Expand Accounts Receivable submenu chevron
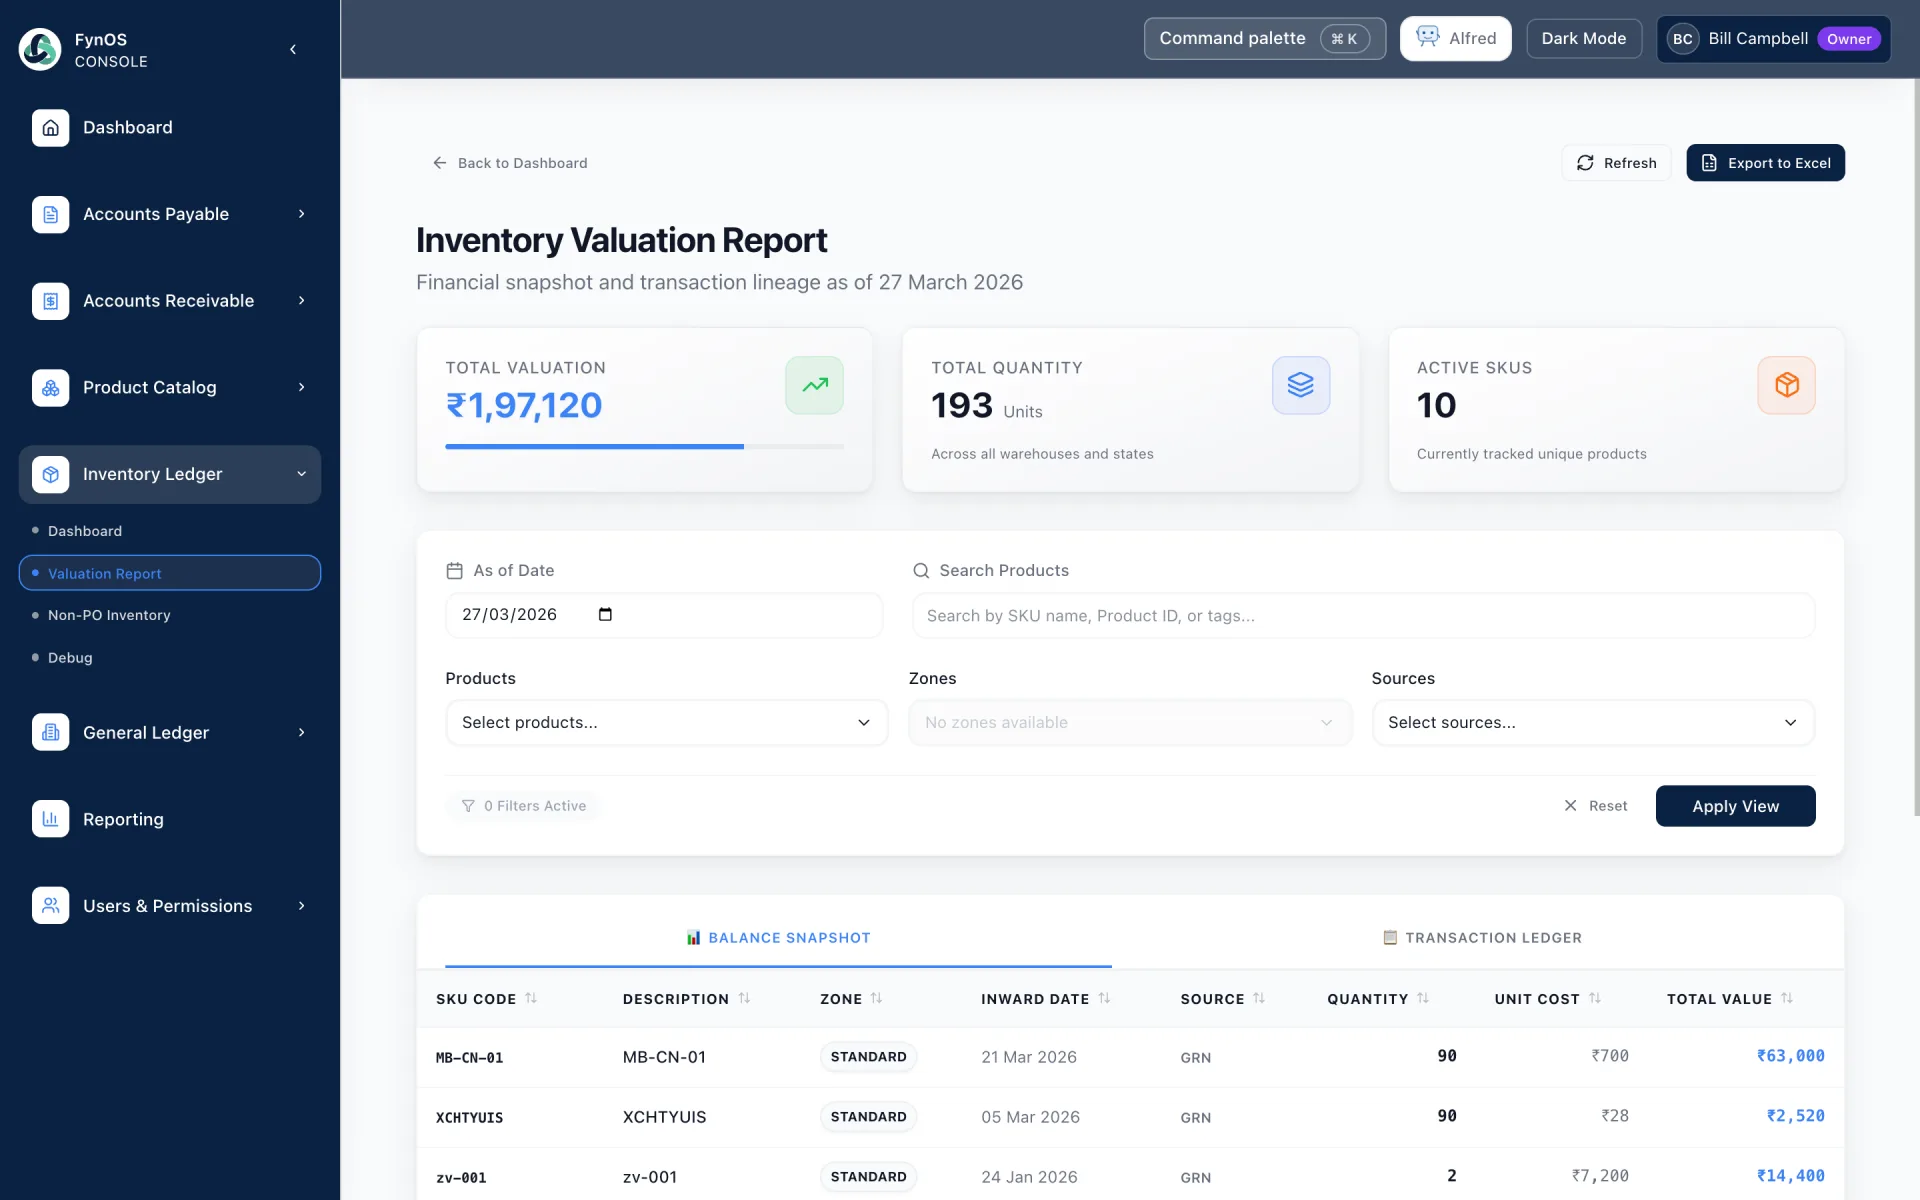The width and height of the screenshot is (1920, 1200). [x=301, y=301]
